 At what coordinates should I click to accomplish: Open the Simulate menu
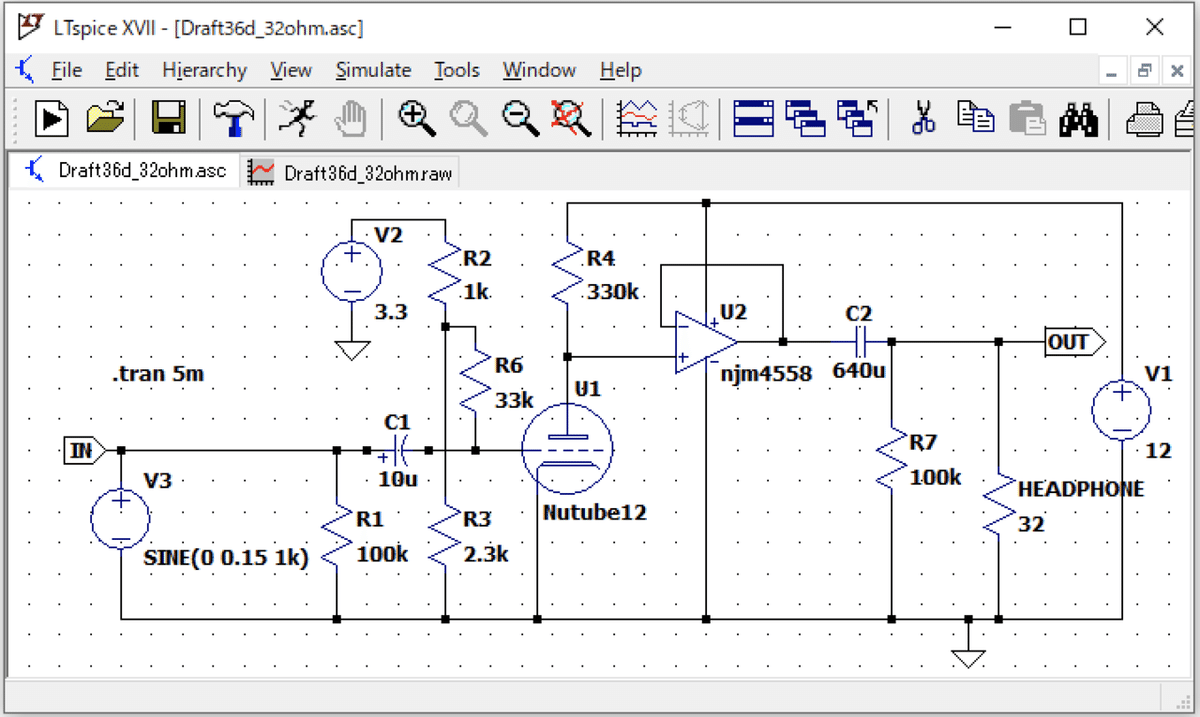tap(373, 70)
